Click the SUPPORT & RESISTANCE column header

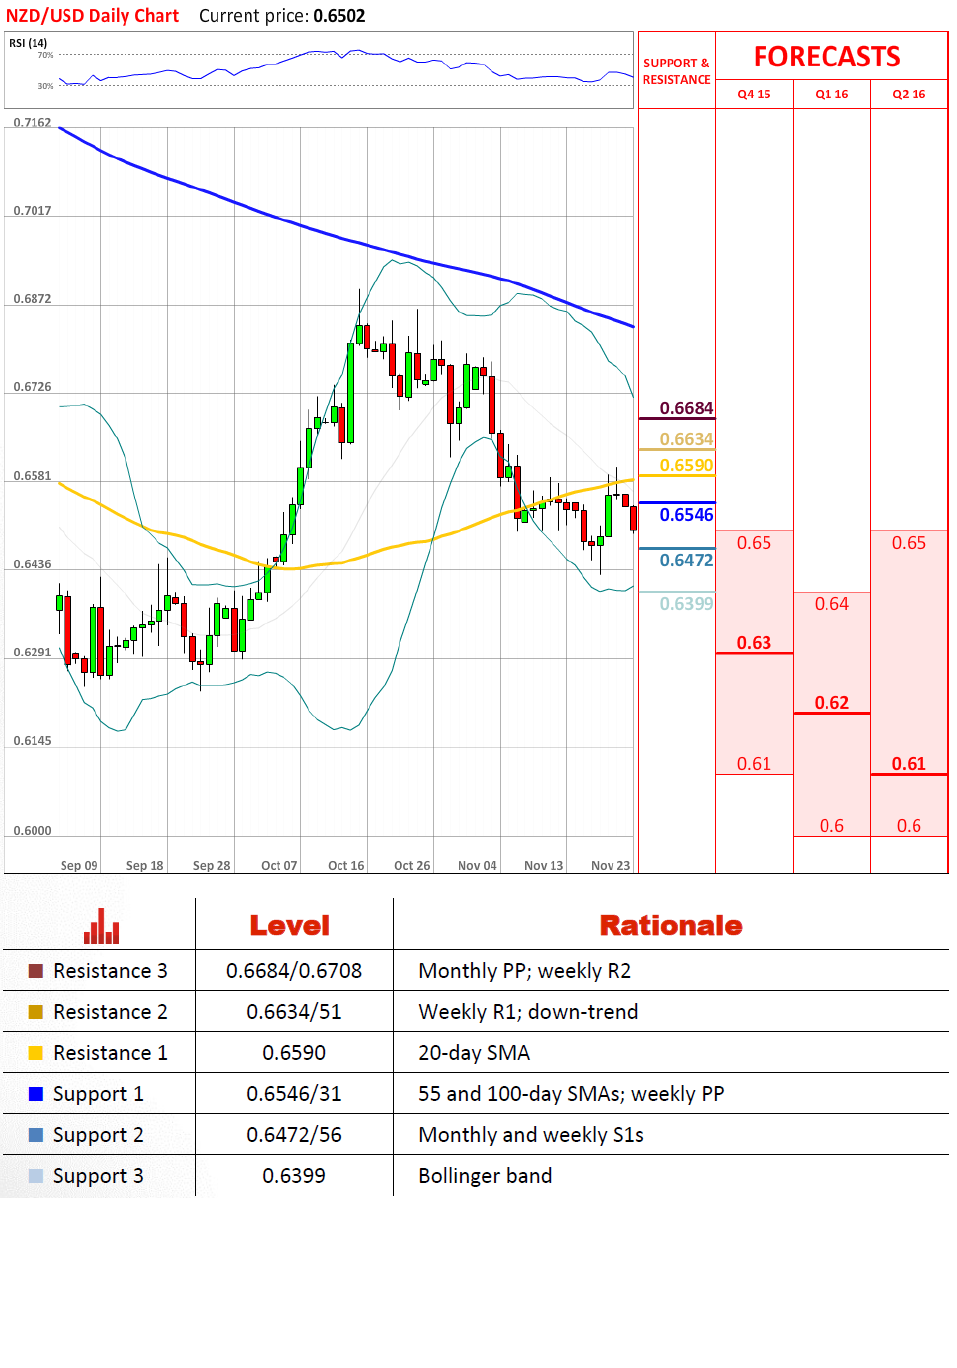tap(676, 71)
